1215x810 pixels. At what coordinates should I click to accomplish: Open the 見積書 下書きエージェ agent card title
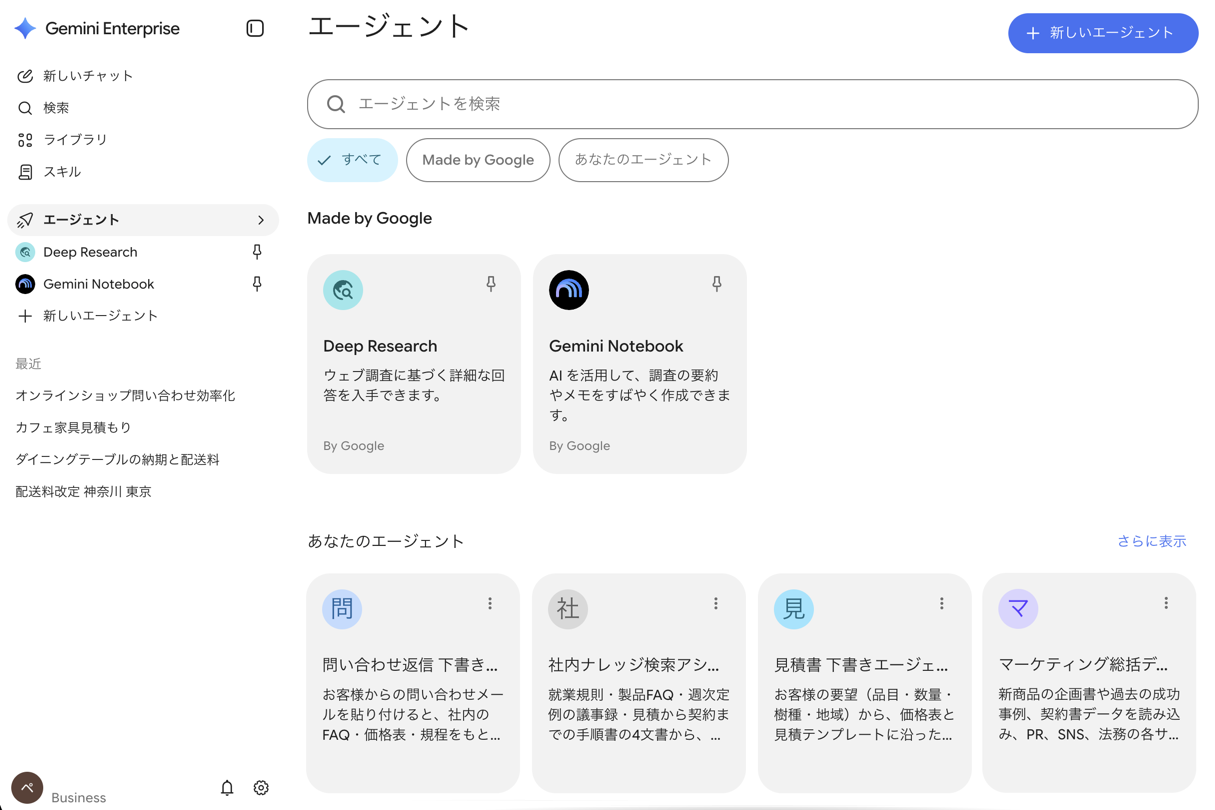[x=861, y=664]
